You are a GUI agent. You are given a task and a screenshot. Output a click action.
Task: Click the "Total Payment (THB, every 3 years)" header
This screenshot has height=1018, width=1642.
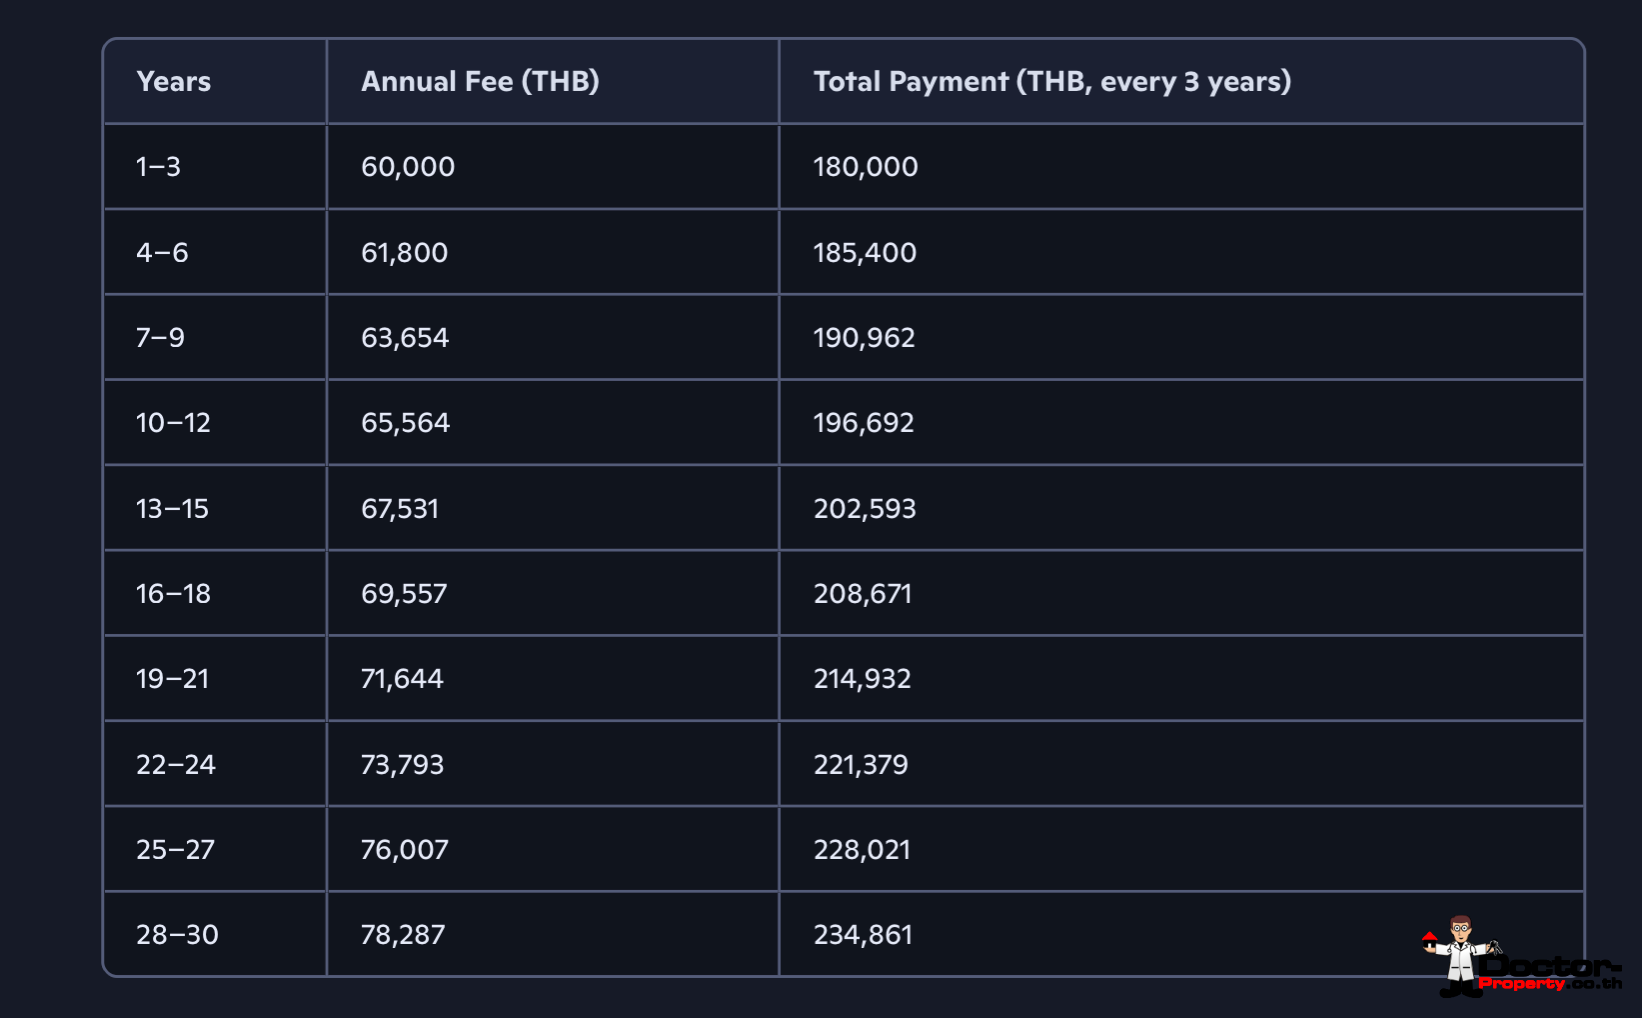click(x=1052, y=82)
